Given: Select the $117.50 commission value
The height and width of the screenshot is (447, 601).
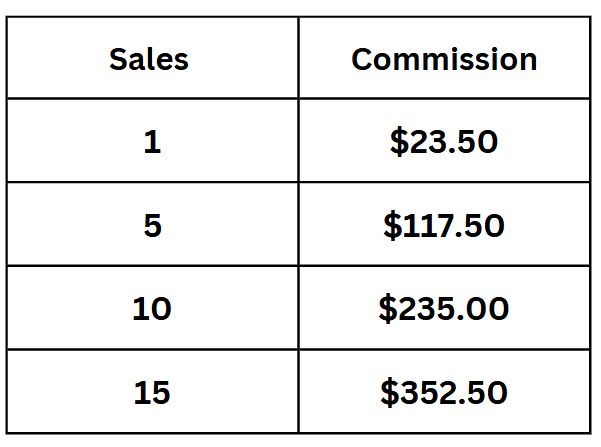Looking at the screenshot, I should [x=444, y=226].
